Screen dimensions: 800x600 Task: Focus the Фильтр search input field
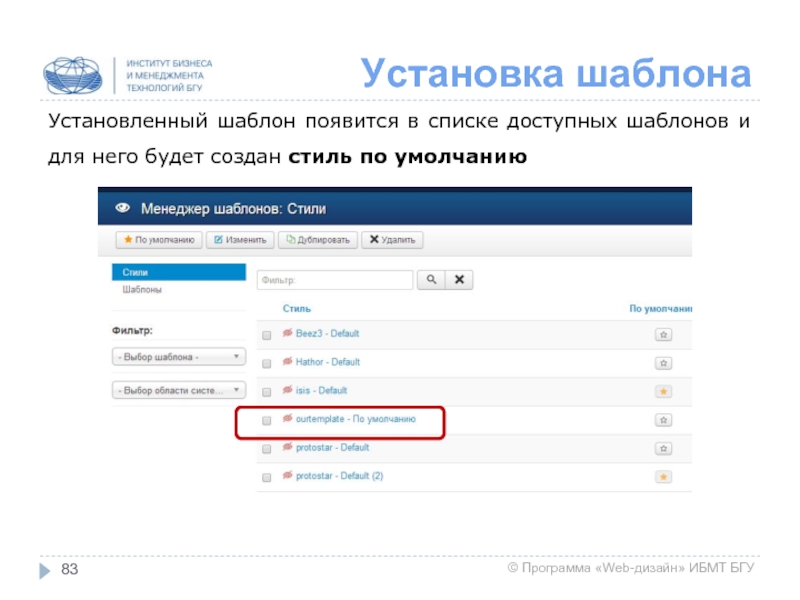click(335, 280)
